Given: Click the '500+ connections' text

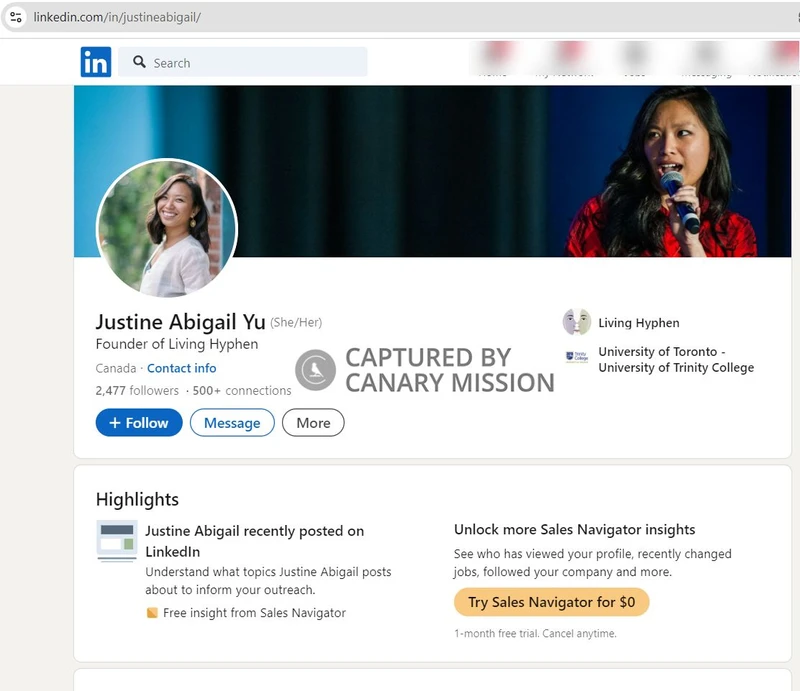Looking at the screenshot, I should coord(242,390).
